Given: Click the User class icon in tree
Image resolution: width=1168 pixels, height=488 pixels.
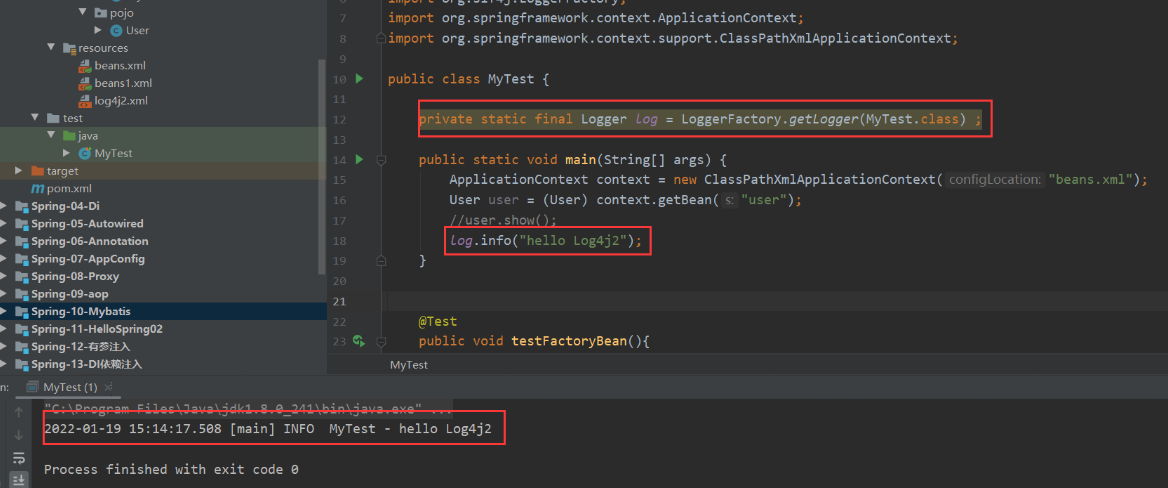Looking at the screenshot, I should [x=116, y=31].
